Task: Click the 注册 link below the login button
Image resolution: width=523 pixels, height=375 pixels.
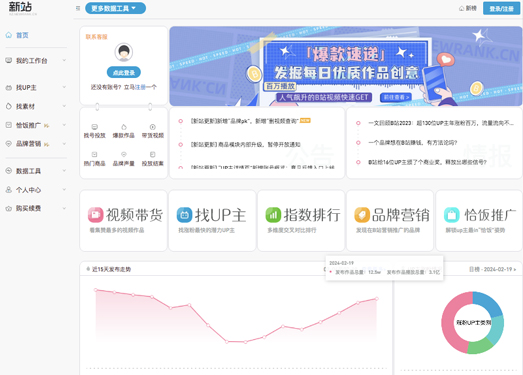Action: point(140,87)
